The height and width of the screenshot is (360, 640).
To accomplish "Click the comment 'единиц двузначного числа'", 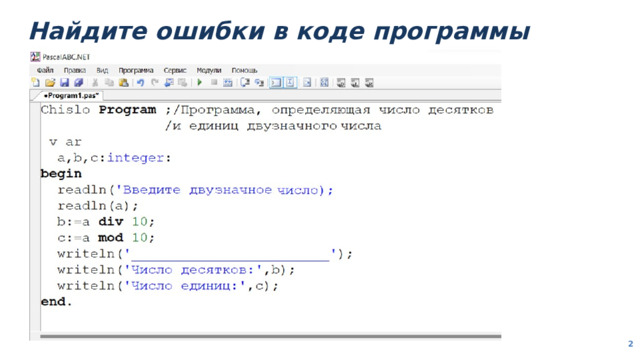I will tap(285, 126).
